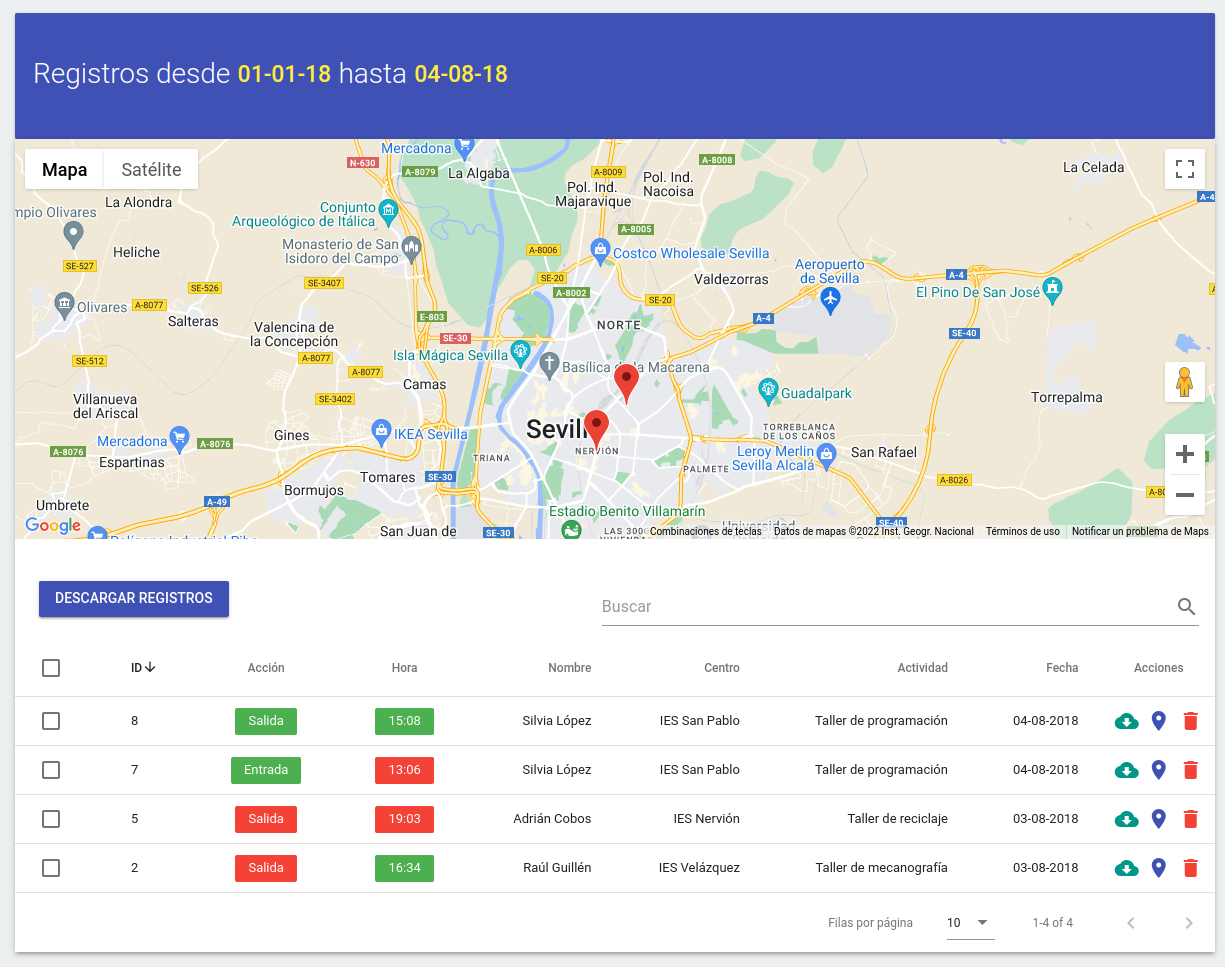Click the 16:34 time badge
The image size is (1225, 967).
coord(404,868)
